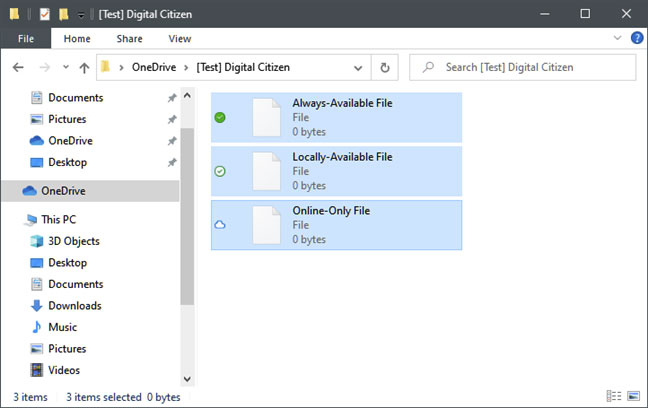Select the Online-Only File

coord(336,225)
